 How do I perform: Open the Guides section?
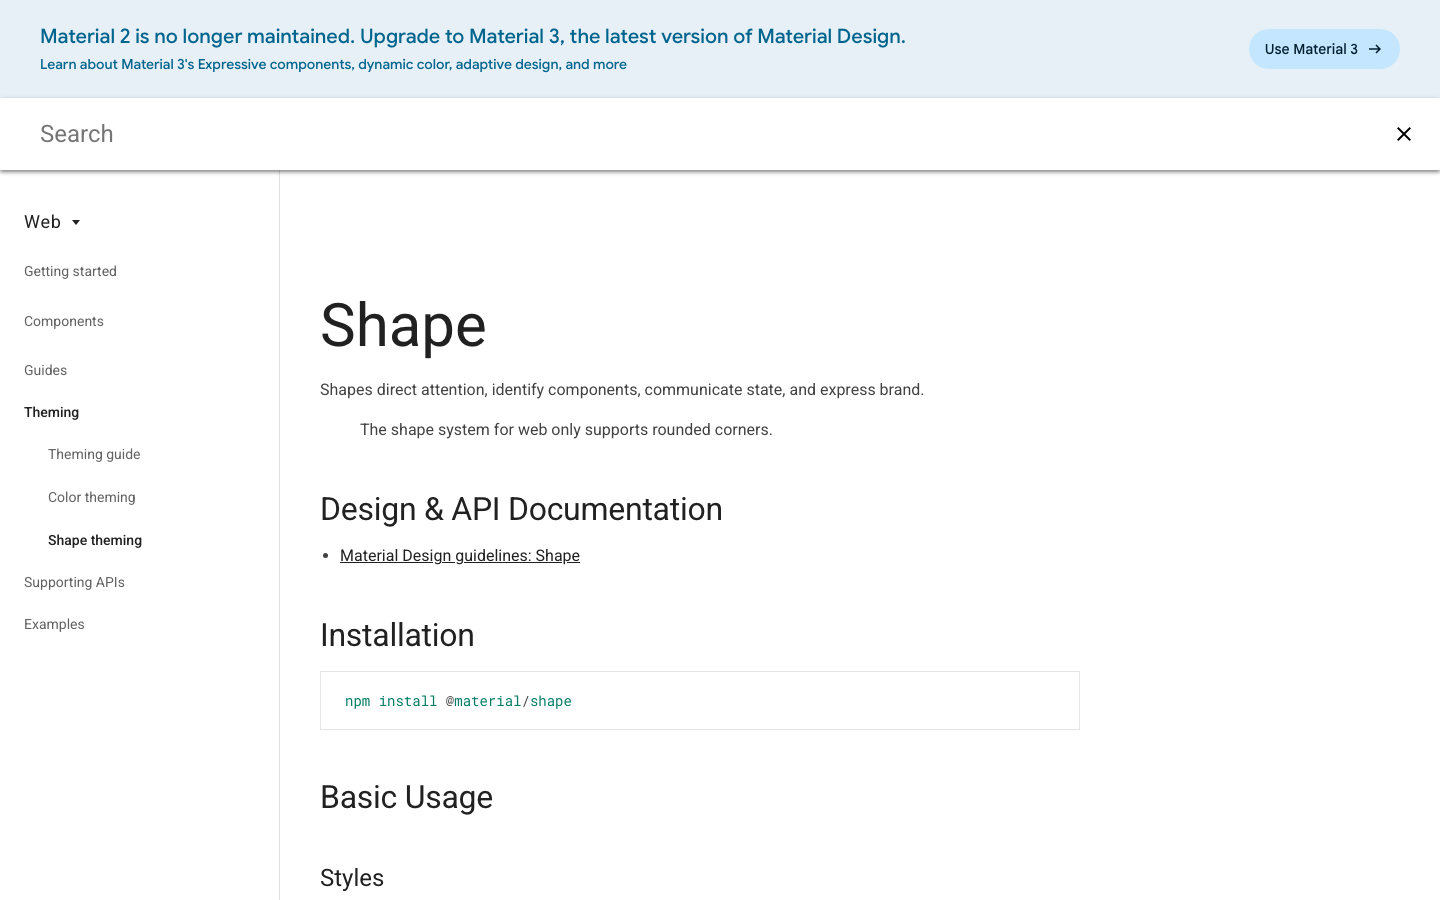(x=46, y=370)
